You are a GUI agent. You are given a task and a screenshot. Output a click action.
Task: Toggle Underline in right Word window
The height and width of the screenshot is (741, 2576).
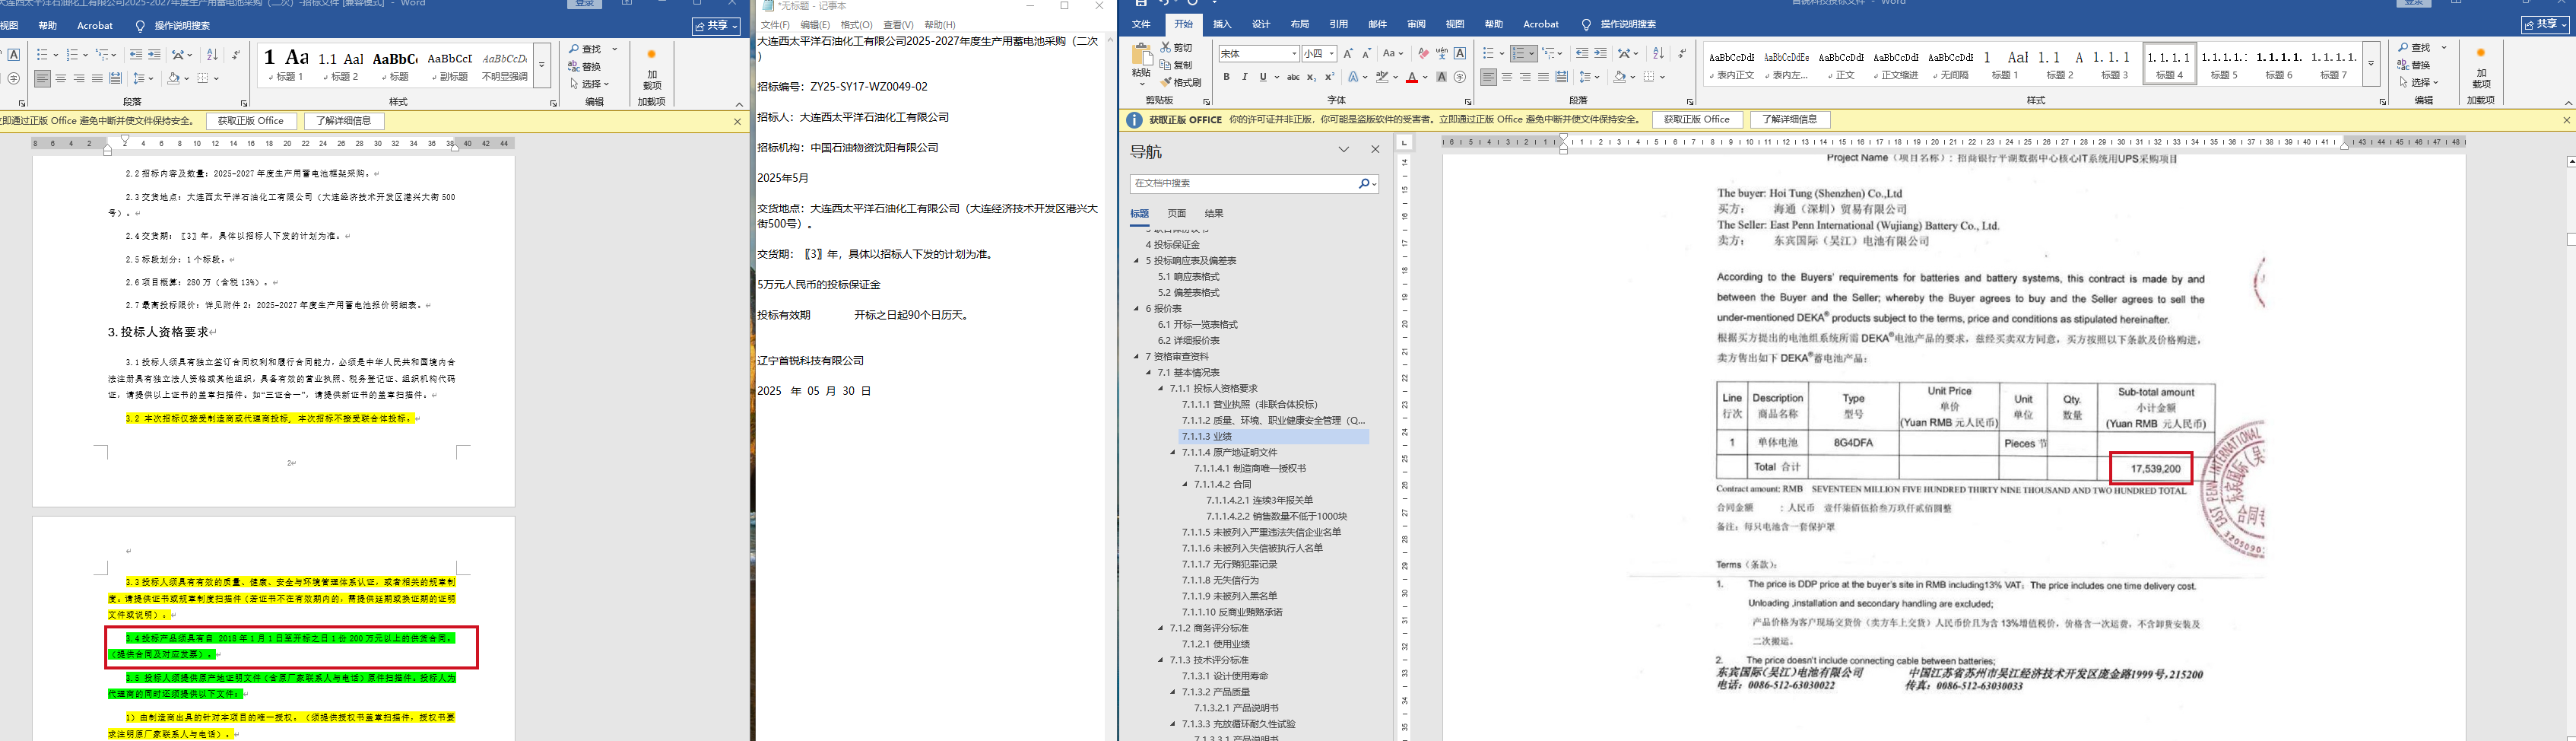[1263, 77]
